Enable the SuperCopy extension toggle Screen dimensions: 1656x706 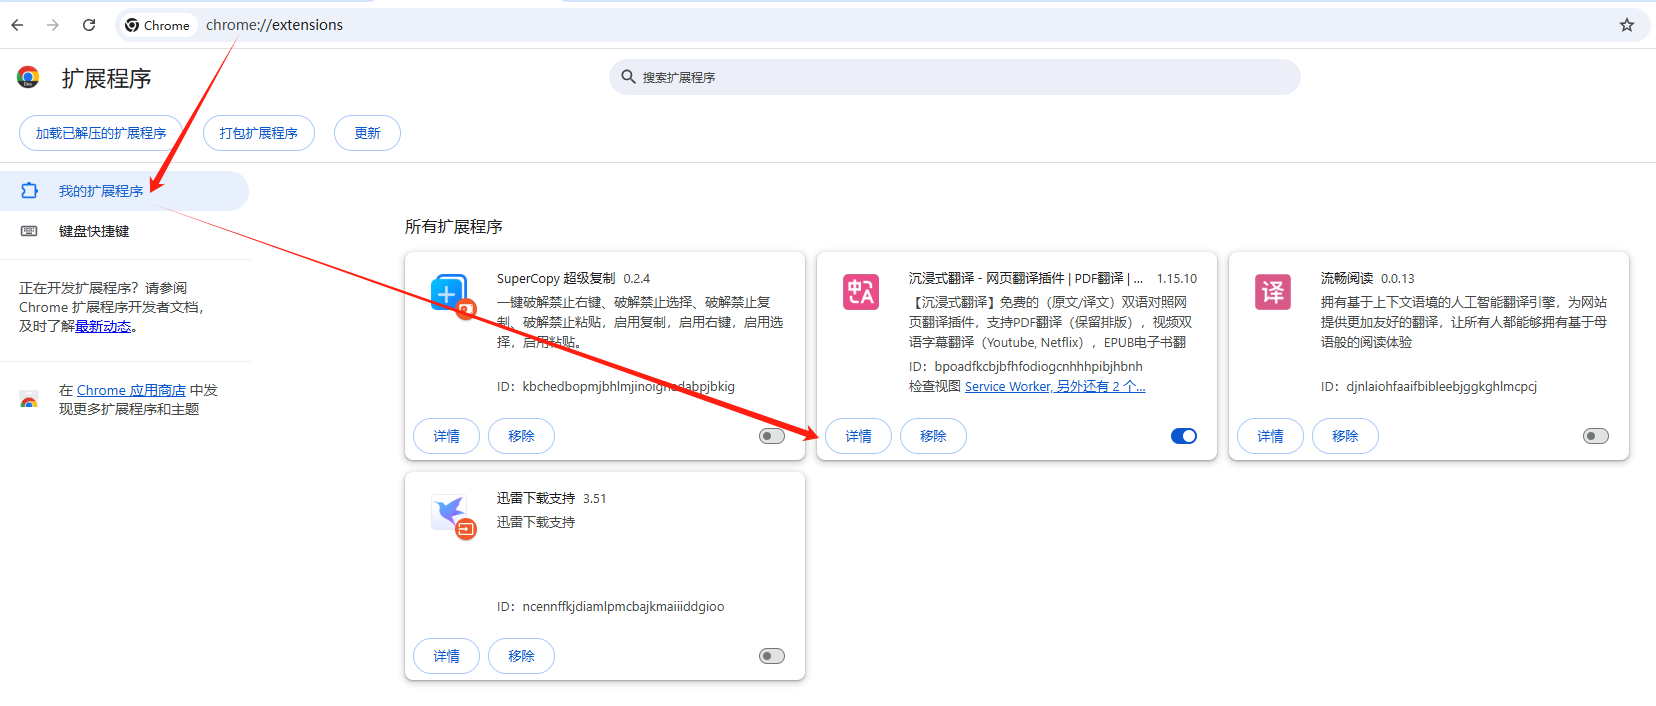point(772,436)
